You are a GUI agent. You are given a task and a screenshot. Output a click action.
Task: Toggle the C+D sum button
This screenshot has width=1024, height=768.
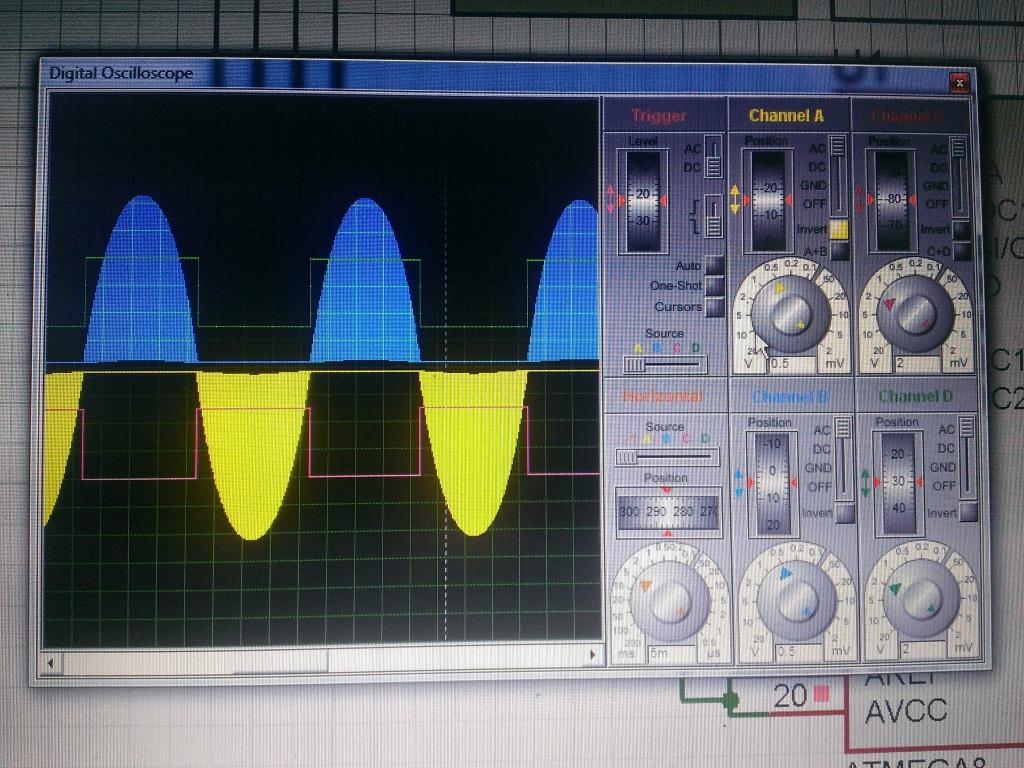pos(961,251)
